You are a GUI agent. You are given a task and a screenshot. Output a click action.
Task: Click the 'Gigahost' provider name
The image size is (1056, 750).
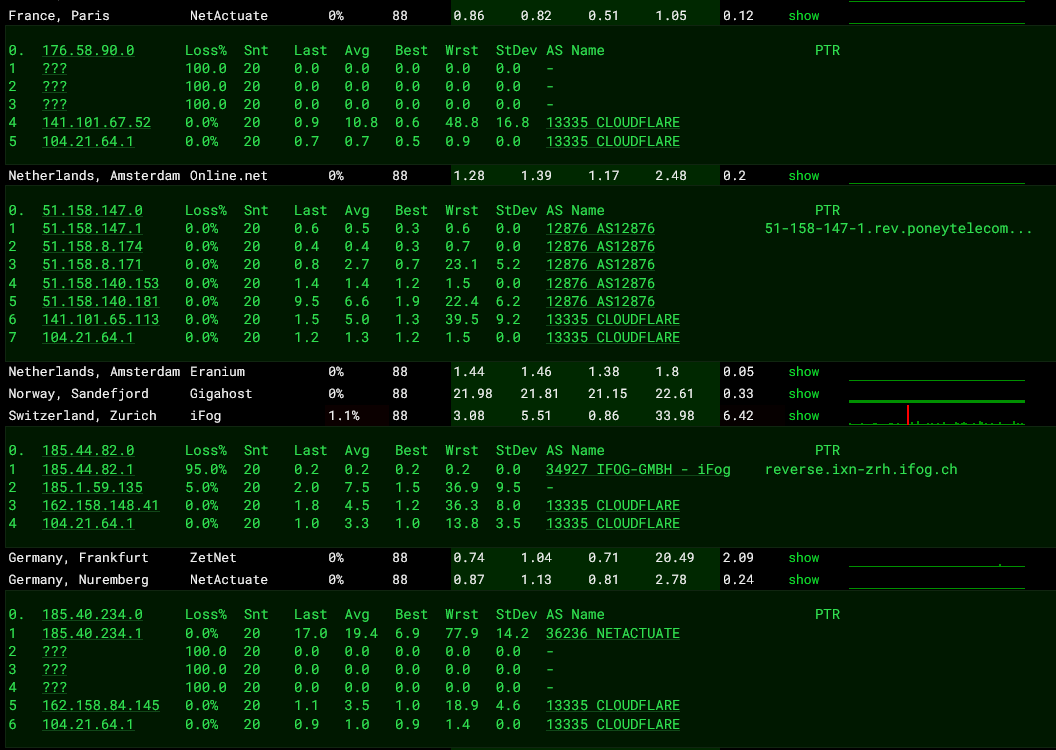pos(221,394)
